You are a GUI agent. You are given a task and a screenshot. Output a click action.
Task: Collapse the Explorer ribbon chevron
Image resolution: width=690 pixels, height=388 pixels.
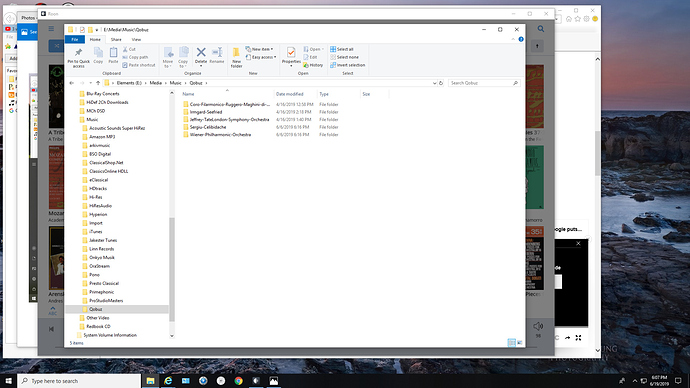coord(513,40)
